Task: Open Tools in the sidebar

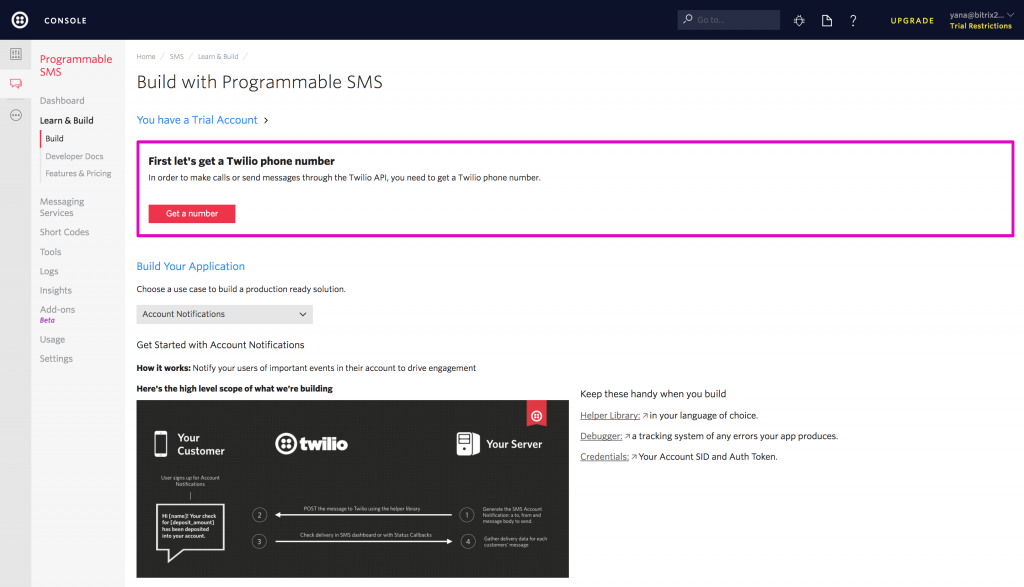Action: click(x=50, y=252)
